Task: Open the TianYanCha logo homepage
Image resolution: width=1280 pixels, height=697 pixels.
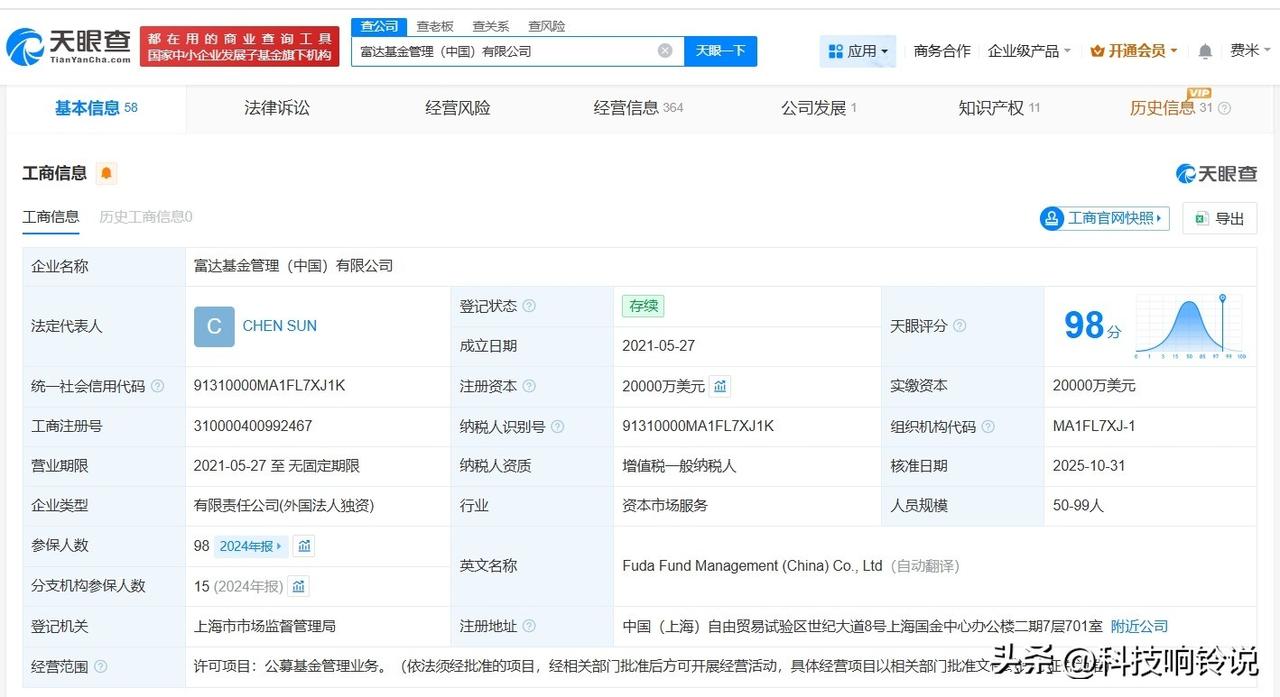Action: 68,46
